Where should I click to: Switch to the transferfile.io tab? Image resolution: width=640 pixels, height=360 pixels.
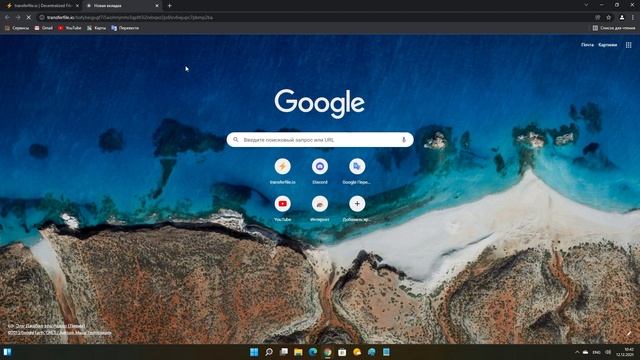tap(41, 6)
